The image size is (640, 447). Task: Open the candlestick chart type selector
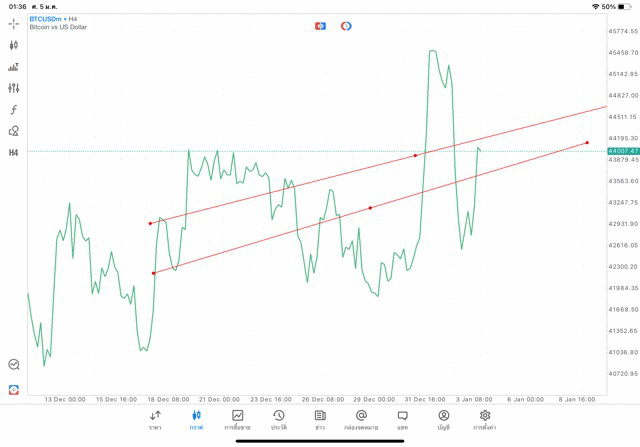14,45
